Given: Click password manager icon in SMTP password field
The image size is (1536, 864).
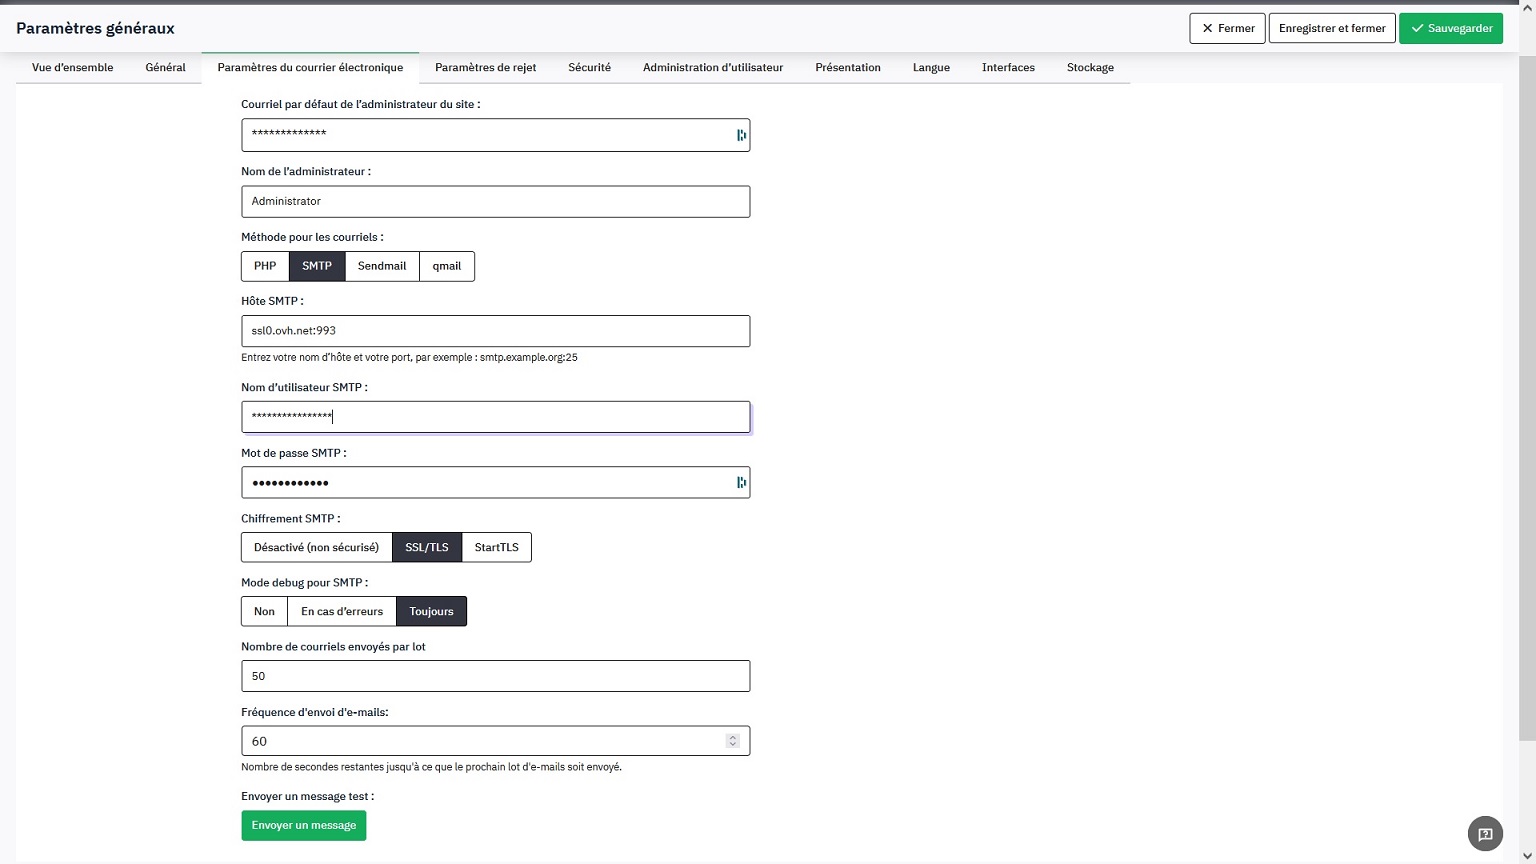Looking at the screenshot, I should tap(741, 483).
